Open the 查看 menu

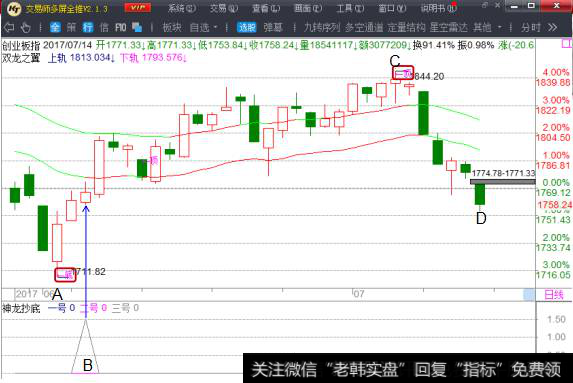click(266, 8)
